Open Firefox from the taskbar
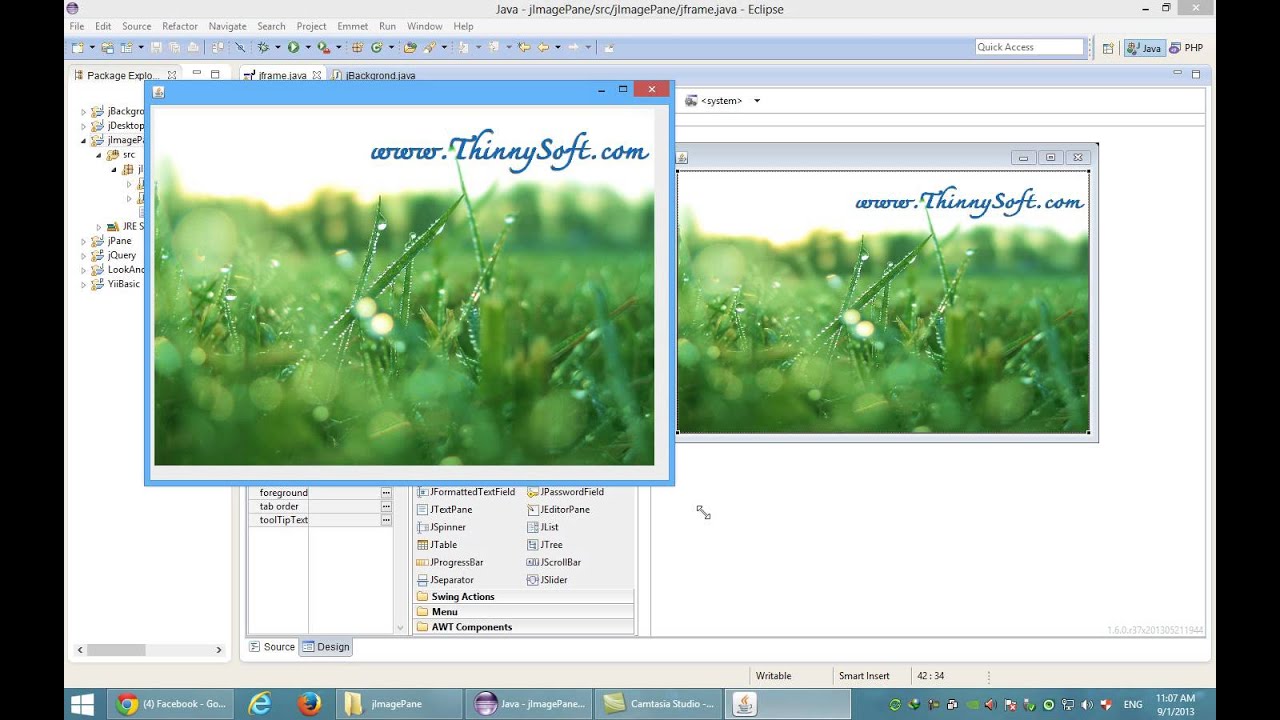This screenshot has height=720, width=1280. click(x=309, y=703)
